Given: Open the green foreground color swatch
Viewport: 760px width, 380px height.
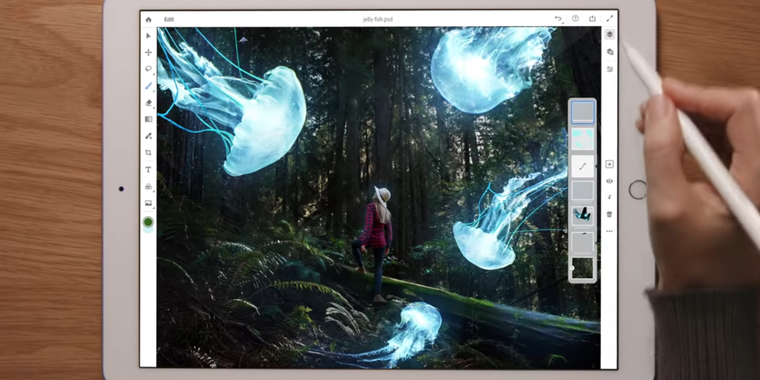Looking at the screenshot, I should click(148, 222).
